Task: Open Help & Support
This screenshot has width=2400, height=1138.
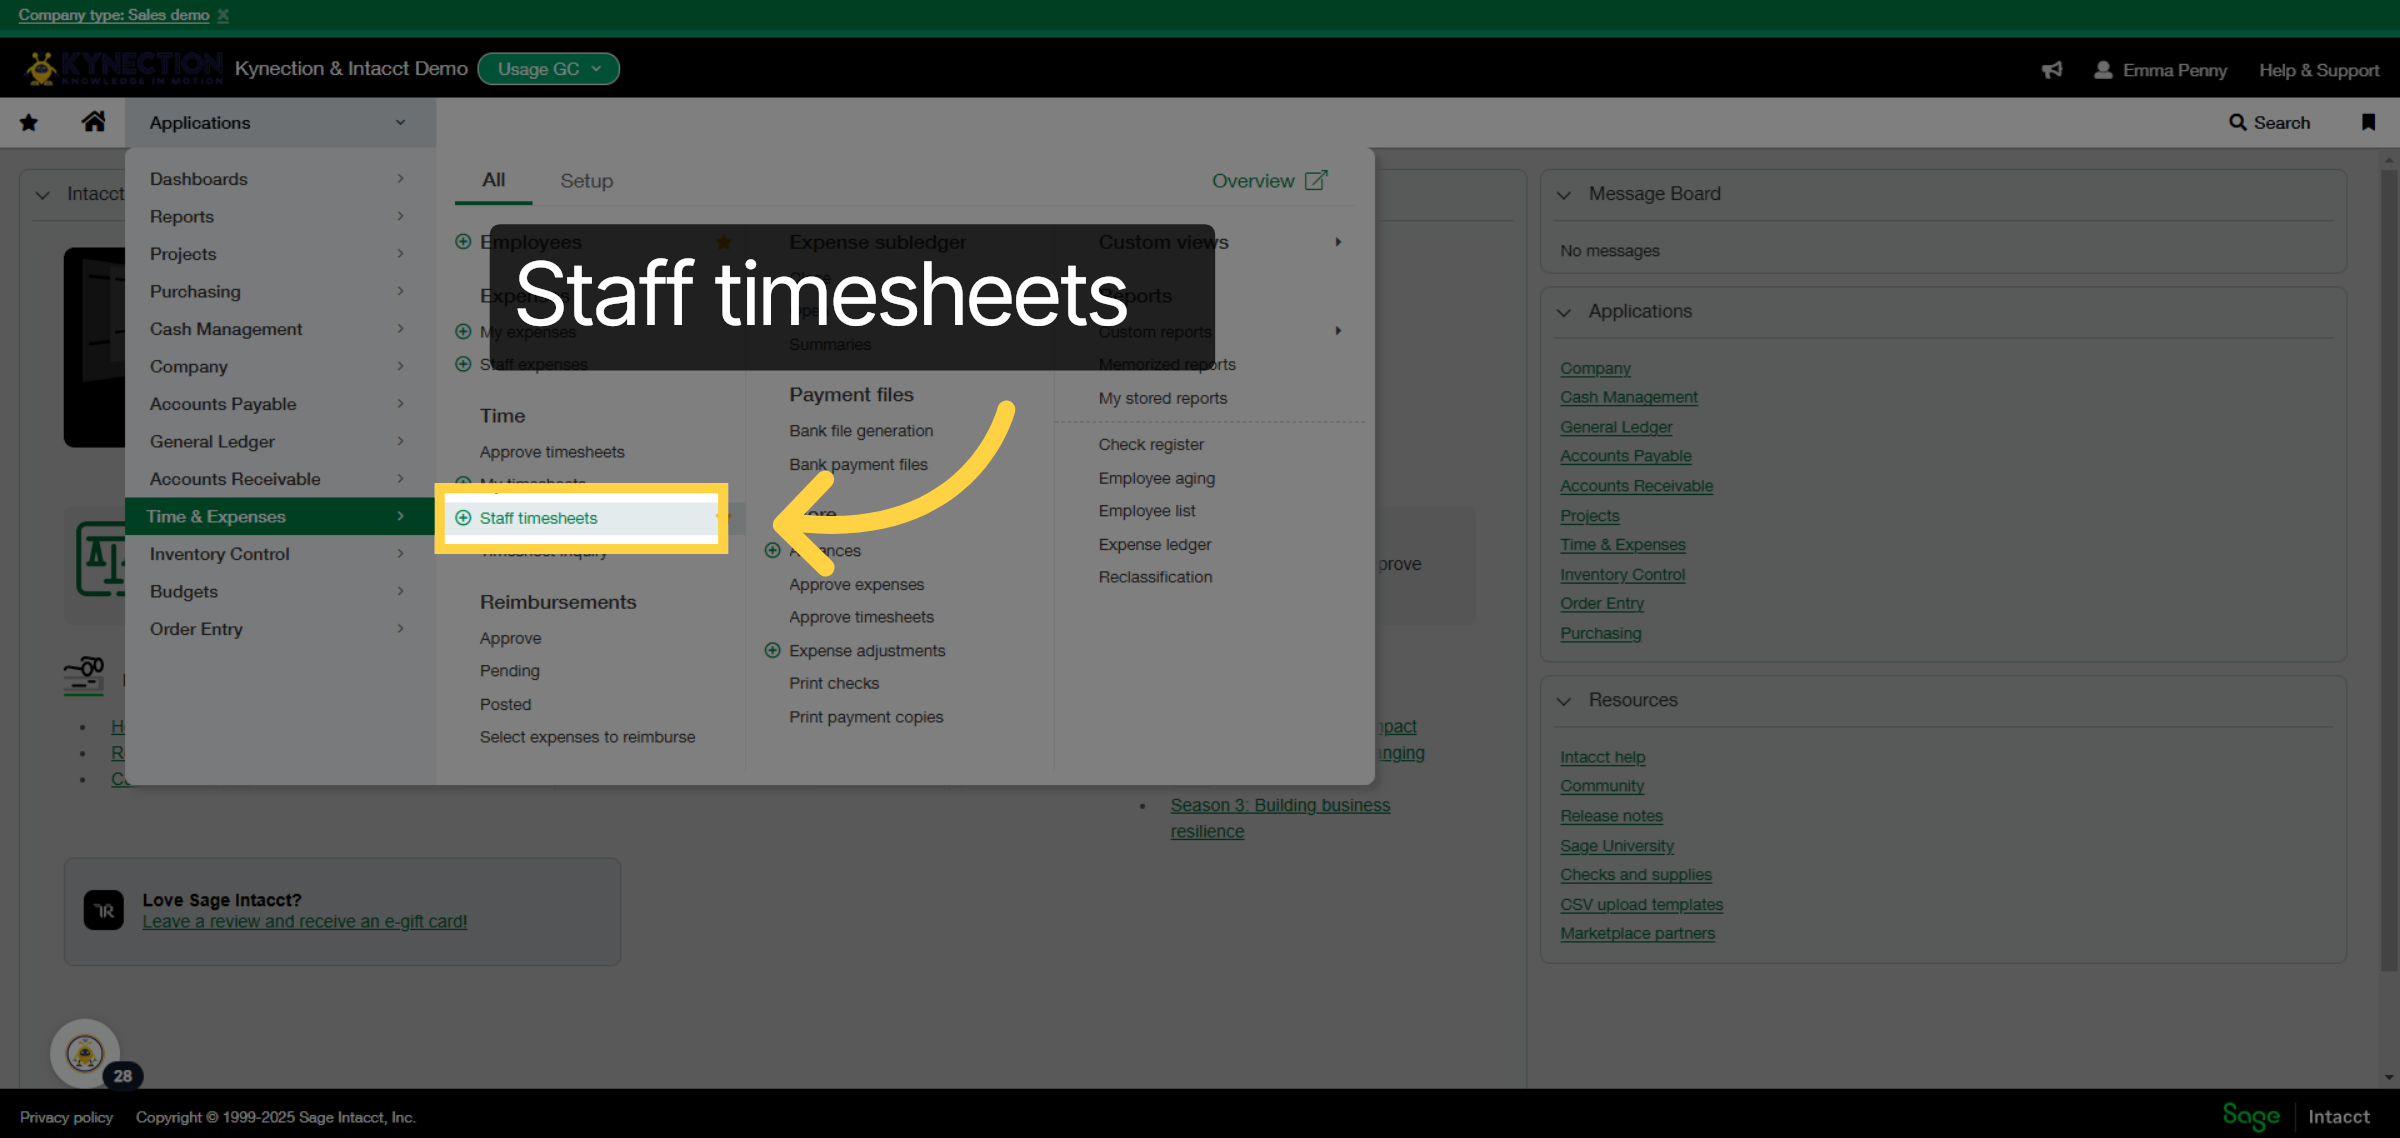Action: click(x=2319, y=70)
